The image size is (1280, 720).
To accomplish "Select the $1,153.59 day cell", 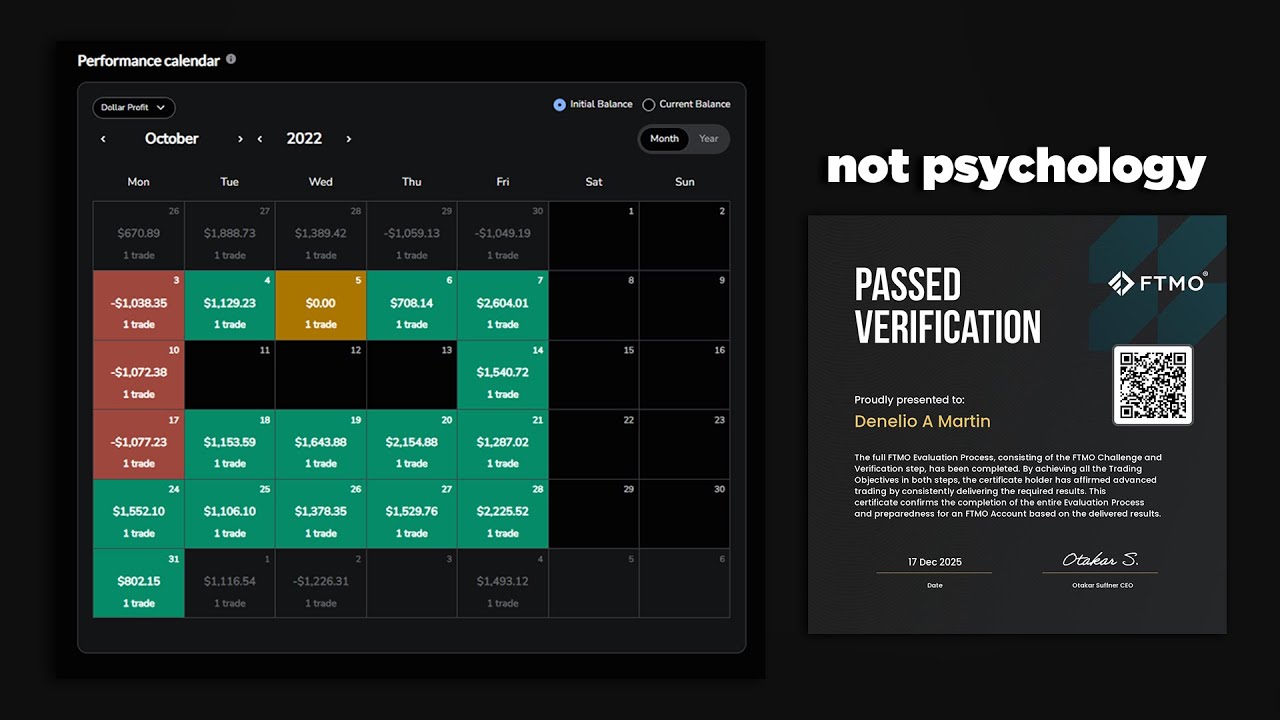I will click(230, 444).
